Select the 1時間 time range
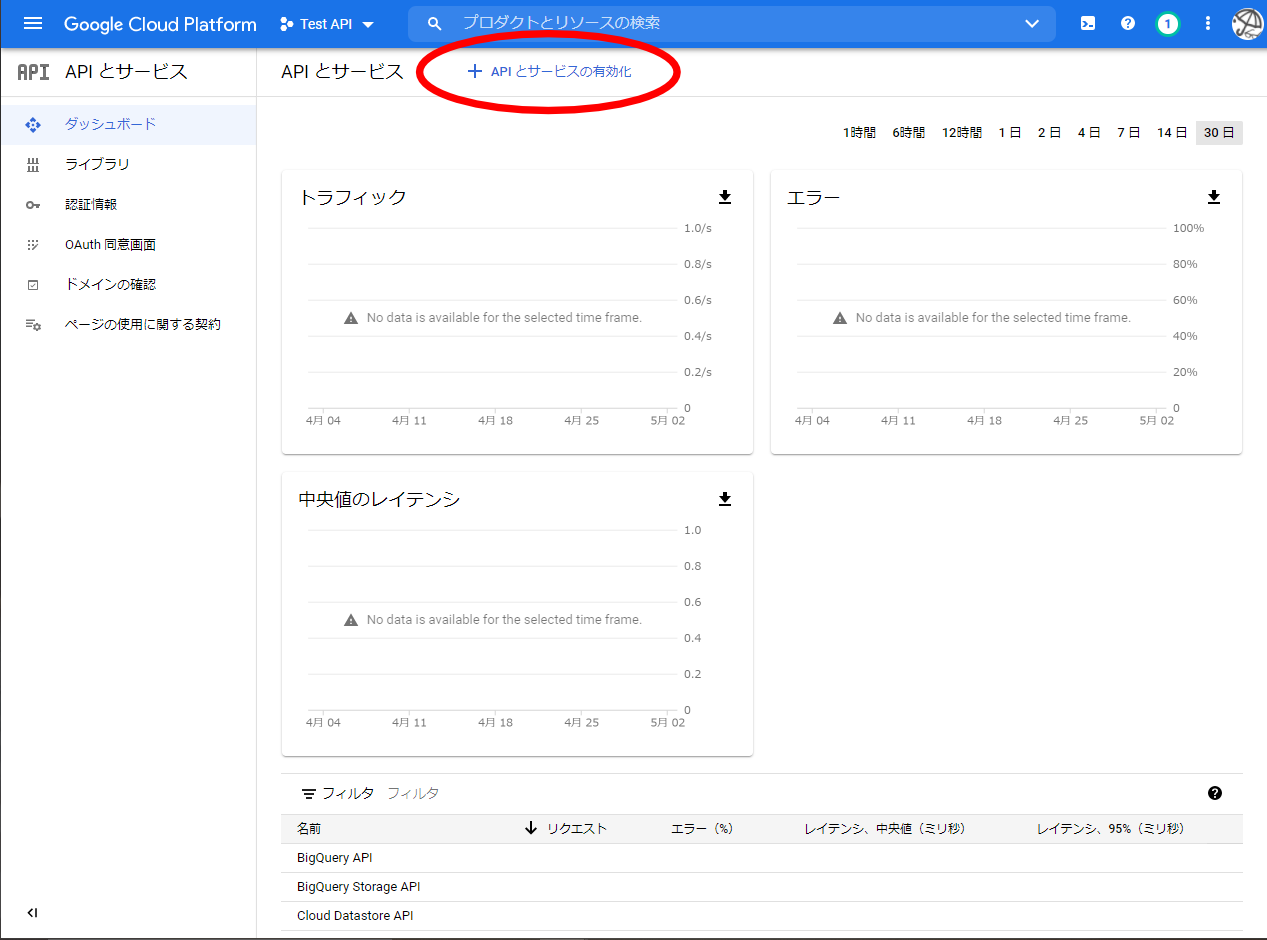 click(859, 132)
